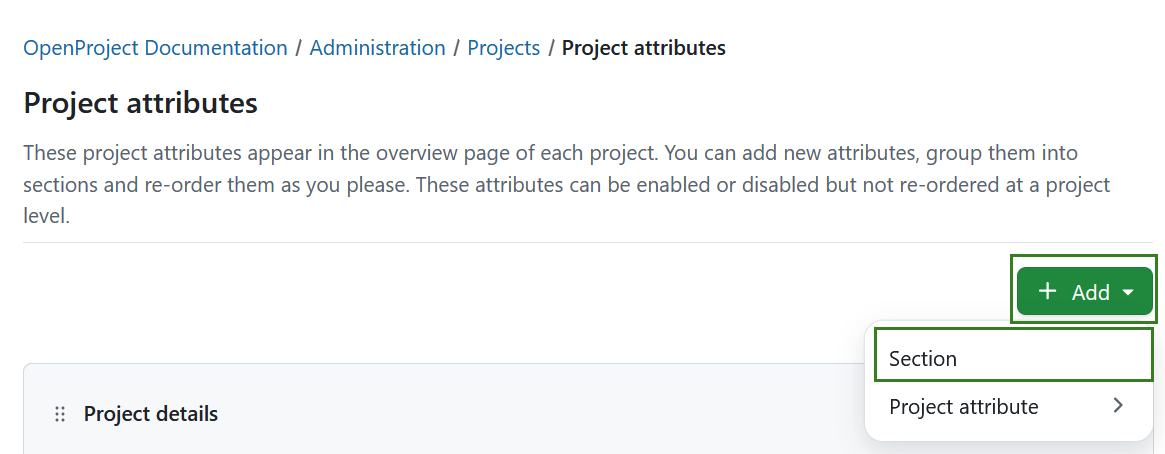Viewport: 1165px width, 454px height.
Task: Select the Project details section title
Action: click(150, 414)
